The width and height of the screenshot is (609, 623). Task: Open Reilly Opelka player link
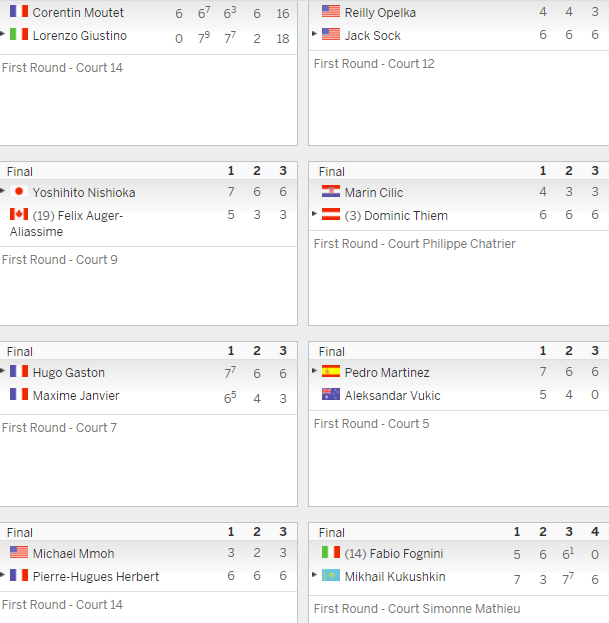pos(380,13)
